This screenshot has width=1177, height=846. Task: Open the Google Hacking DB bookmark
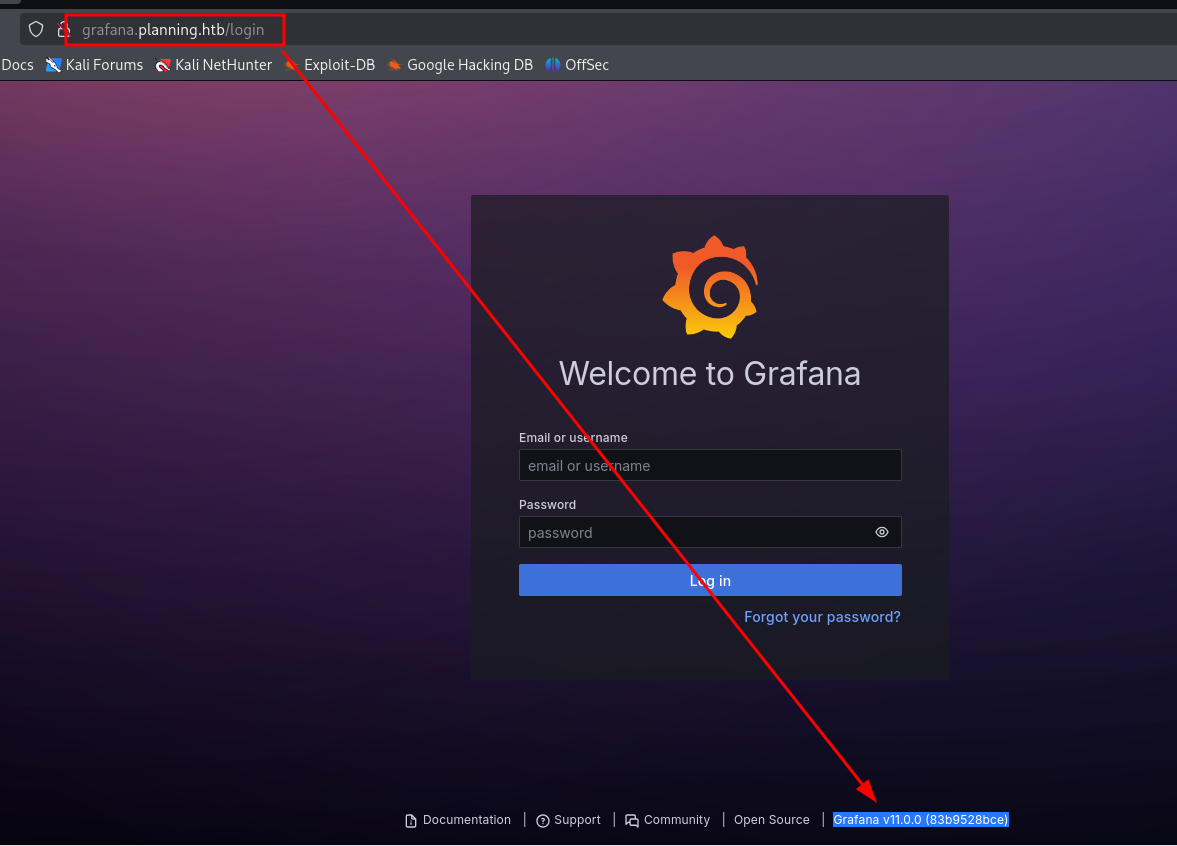(459, 65)
